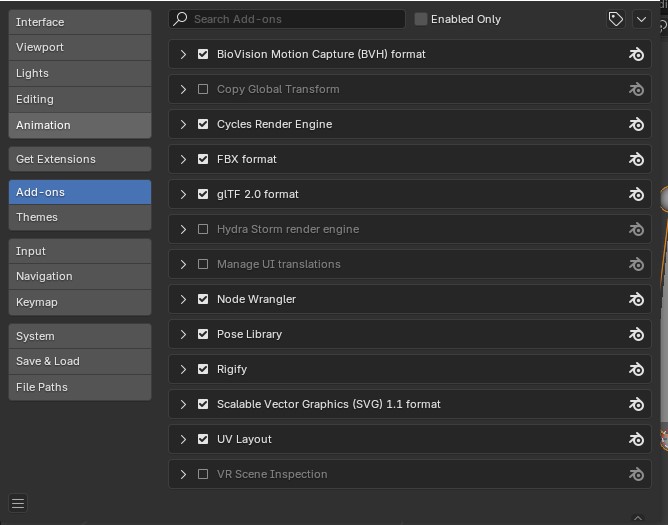This screenshot has width=668, height=525.
Task: Select the Animation preferences section
Action: tap(80, 125)
